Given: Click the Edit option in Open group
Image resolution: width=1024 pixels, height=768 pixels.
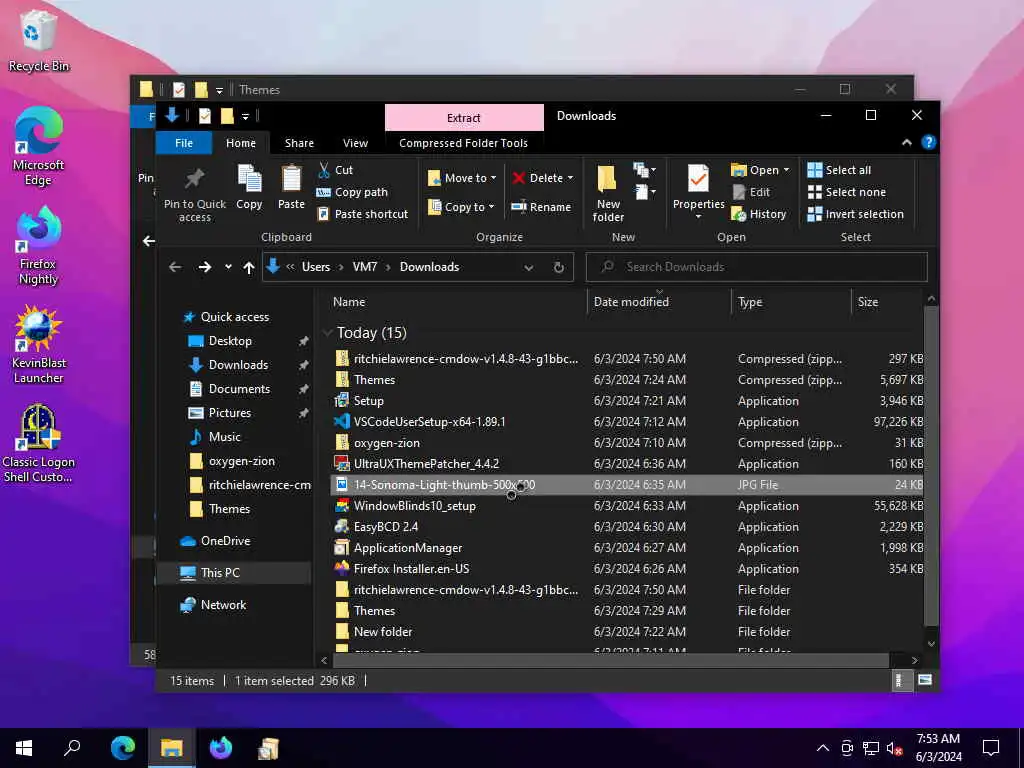Looking at the screenshot, I should pos(751,192).
